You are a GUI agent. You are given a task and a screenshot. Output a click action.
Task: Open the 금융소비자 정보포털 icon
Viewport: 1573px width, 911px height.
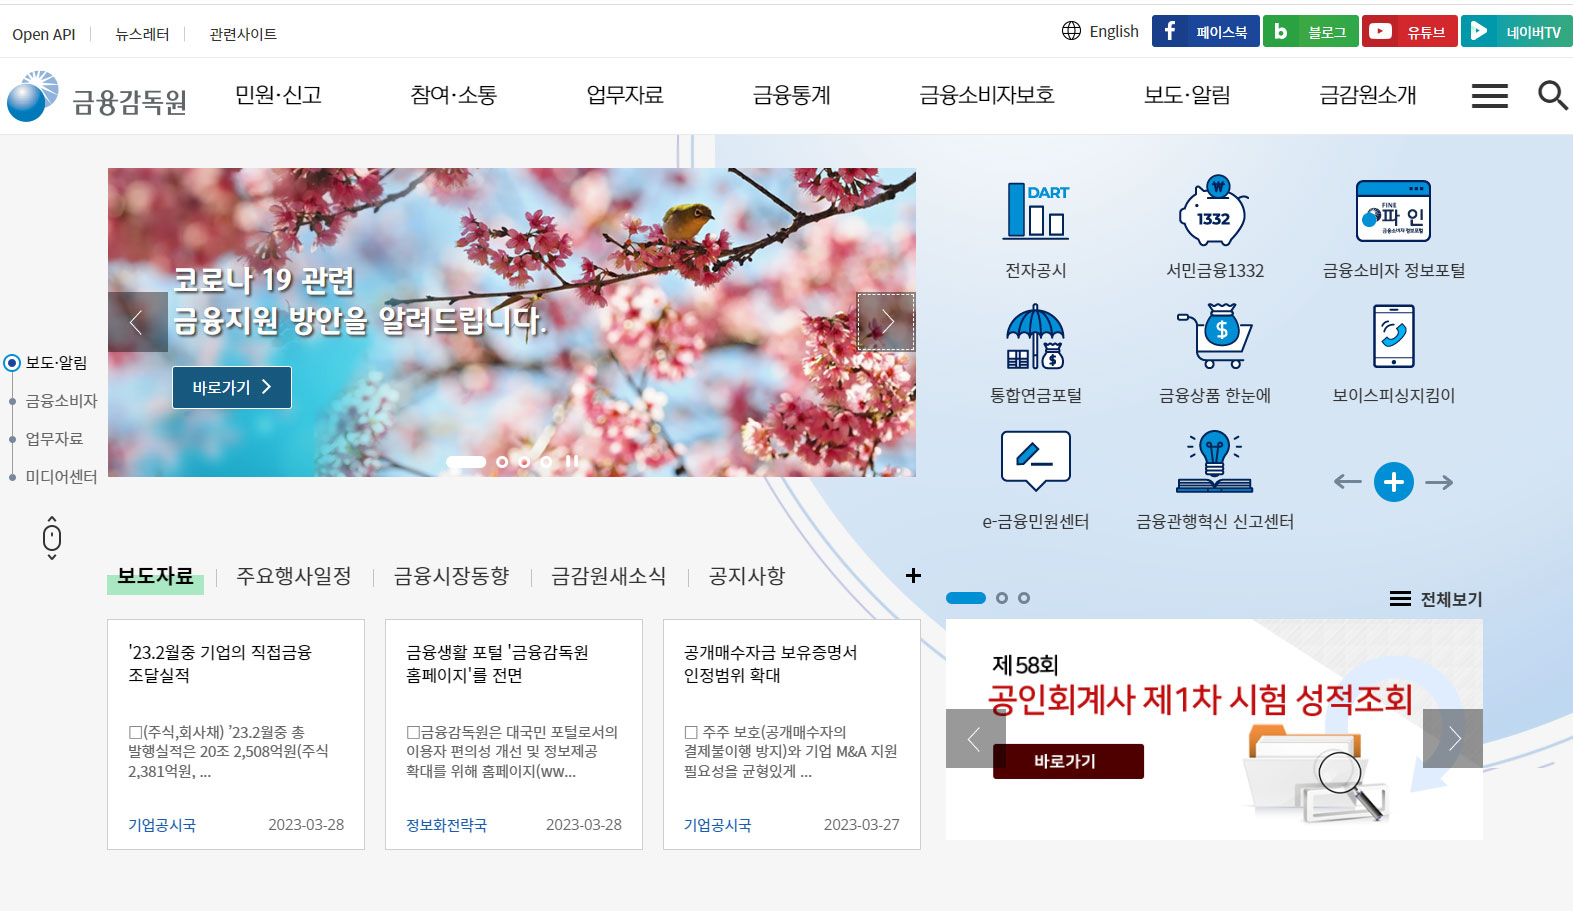pyautogui.click(x=1393, y=211)
